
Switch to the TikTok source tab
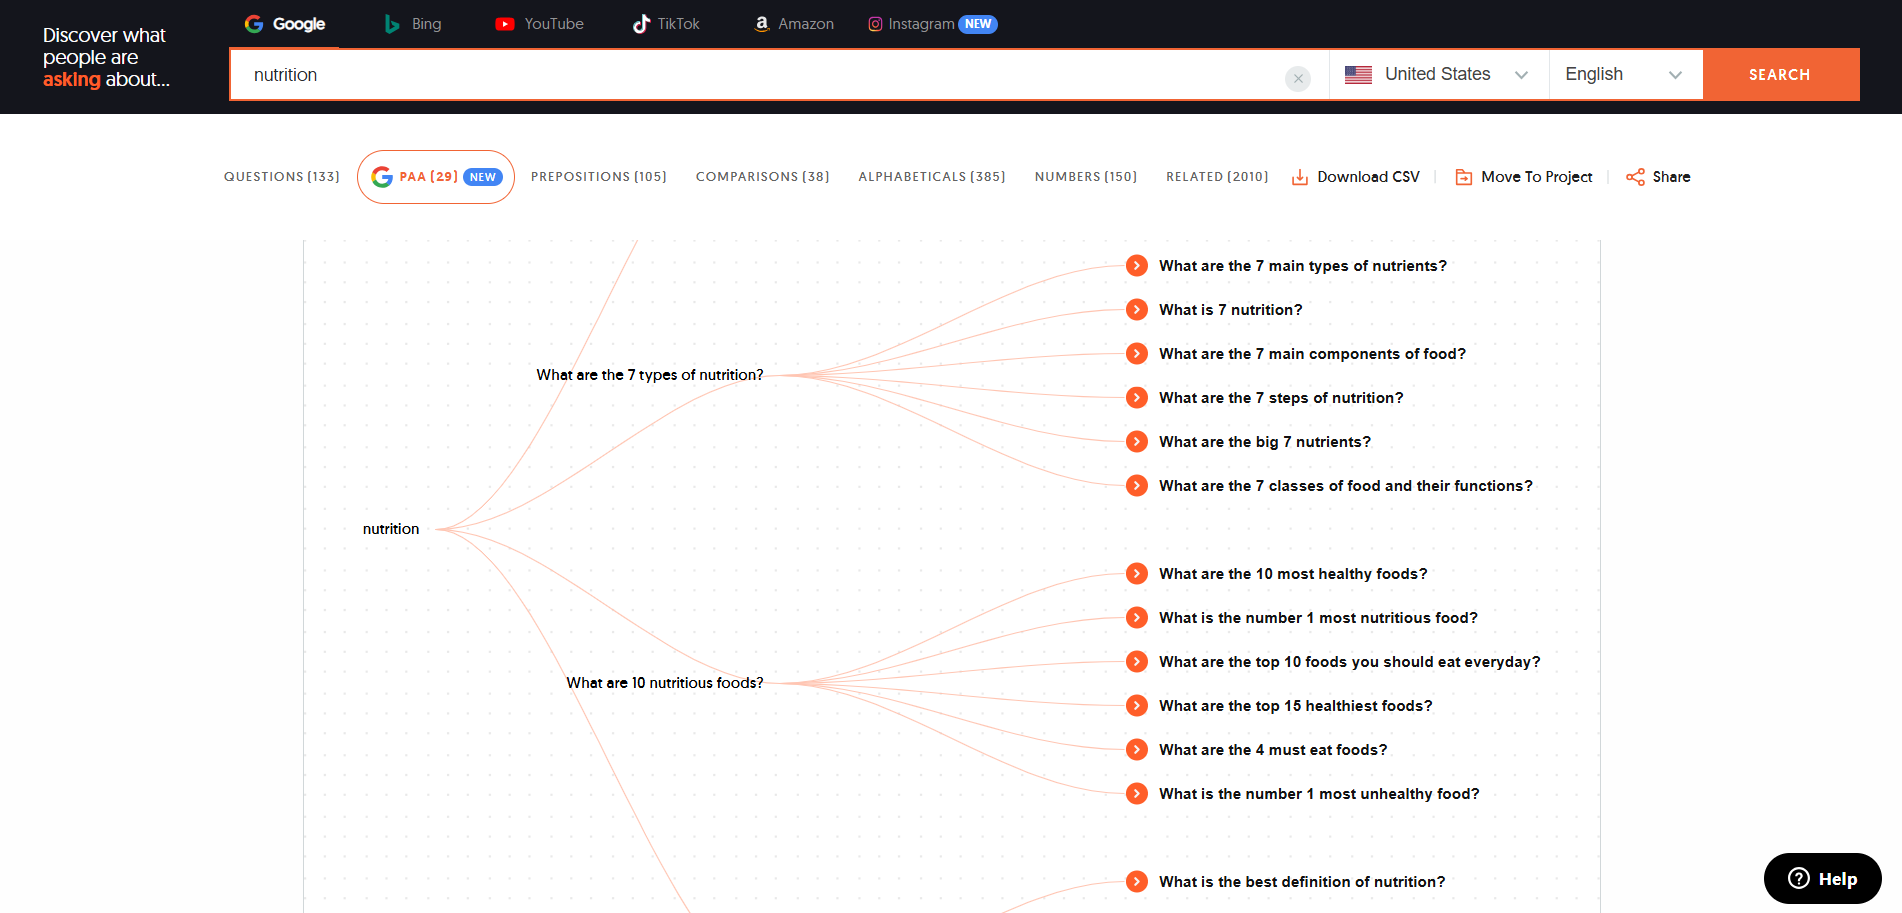(666, 24)
